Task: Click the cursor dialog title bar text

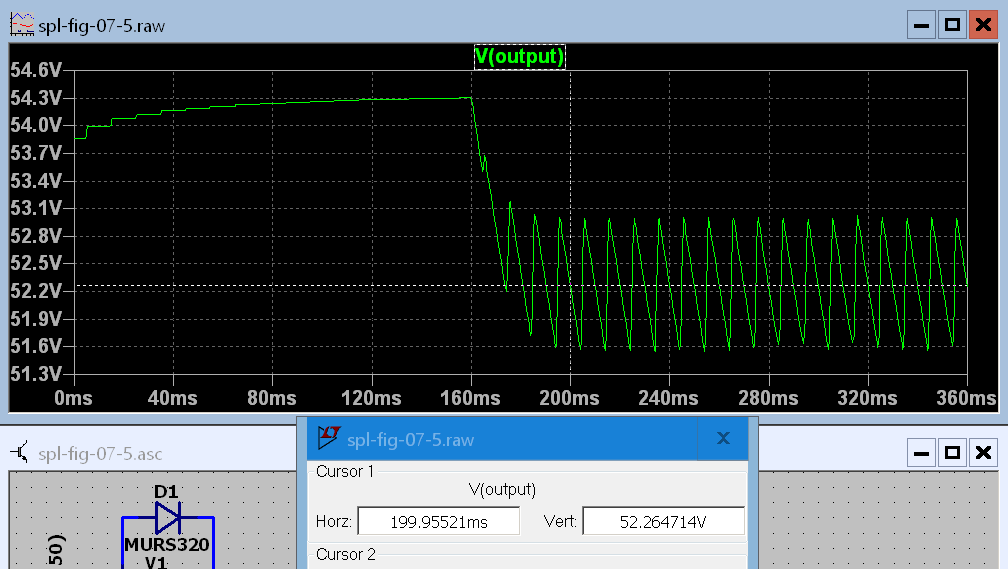Action: click(x=410, y=439)
